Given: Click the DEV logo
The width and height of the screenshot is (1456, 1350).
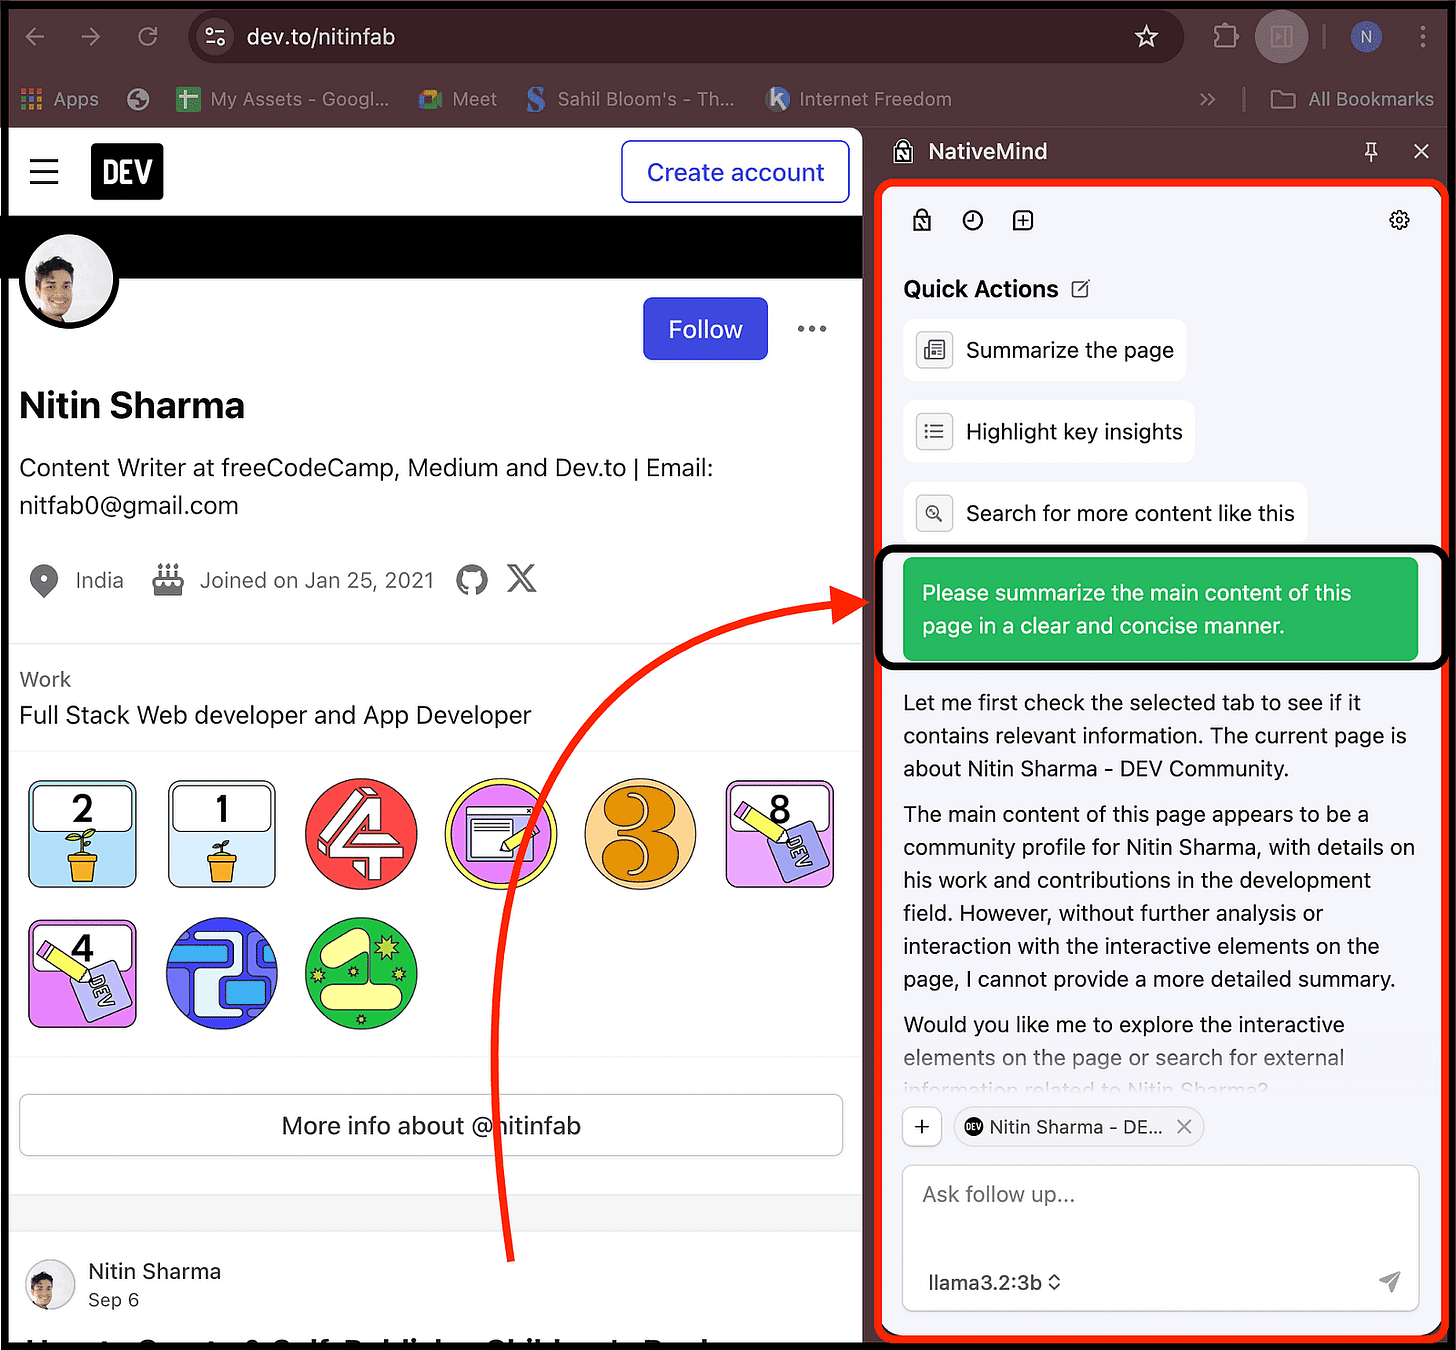Looking at the screenshot, I should click(x=127, y=172).
